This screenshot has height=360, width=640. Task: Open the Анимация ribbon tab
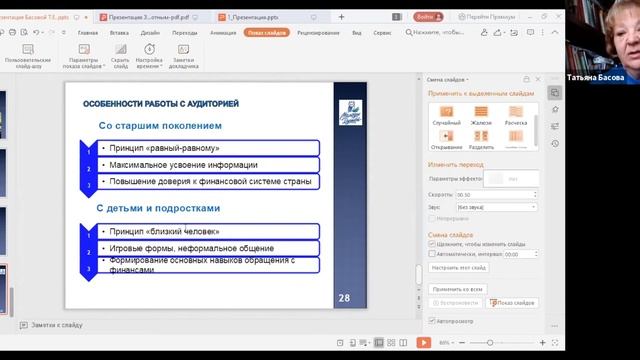coord(223,33)
